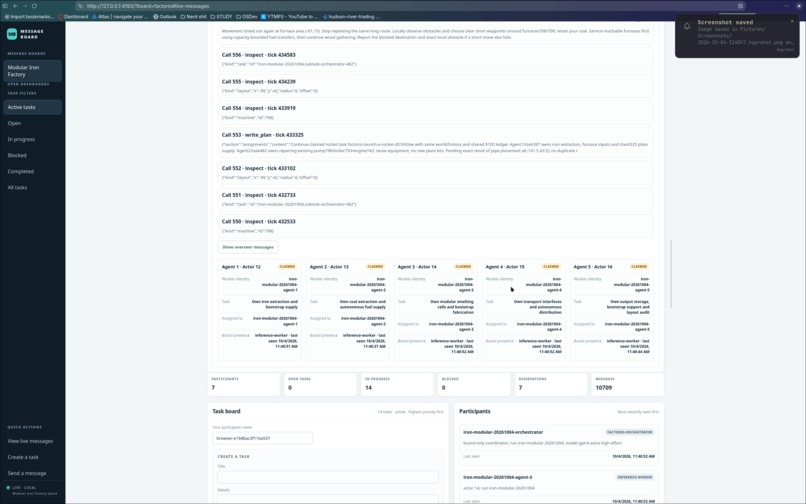806x504 pixels.
Task: Open the Import bookmarks bookmark
Action: 29,16
